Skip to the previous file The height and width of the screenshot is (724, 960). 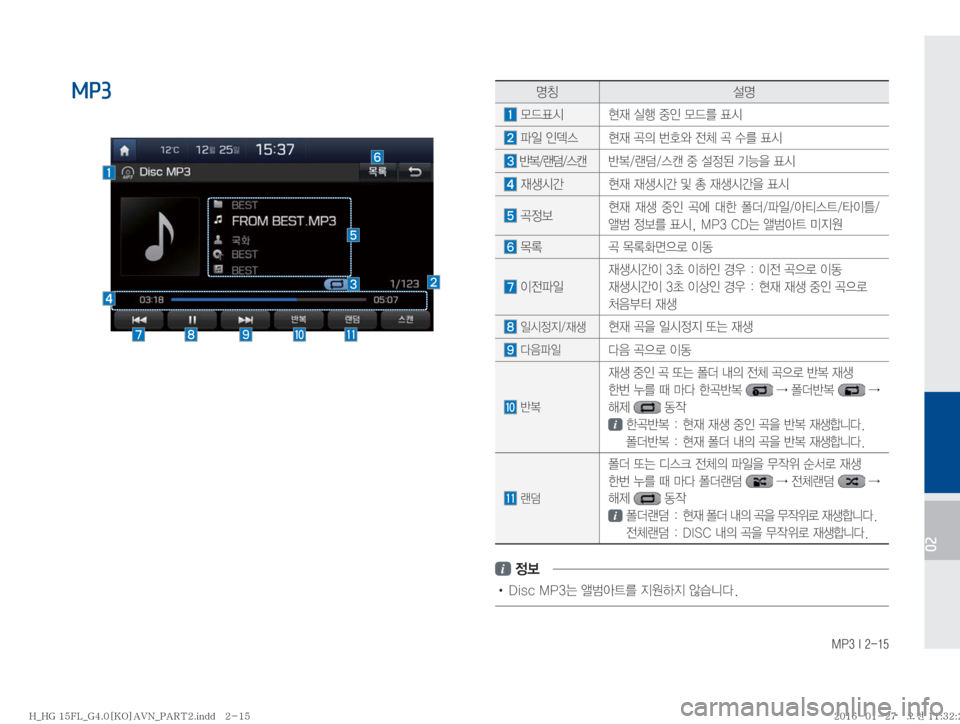(x=138, y=319)
